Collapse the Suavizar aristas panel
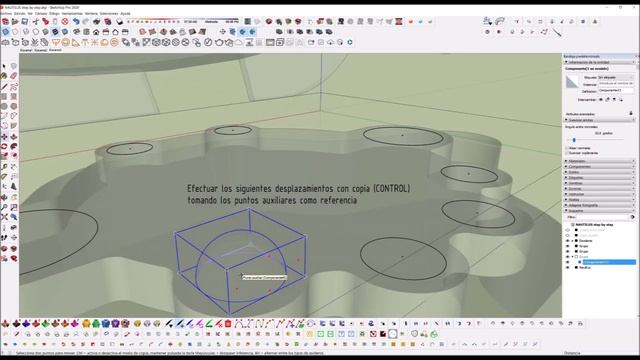The width and height of the screenshot is (640, 360). pos(600,120)
